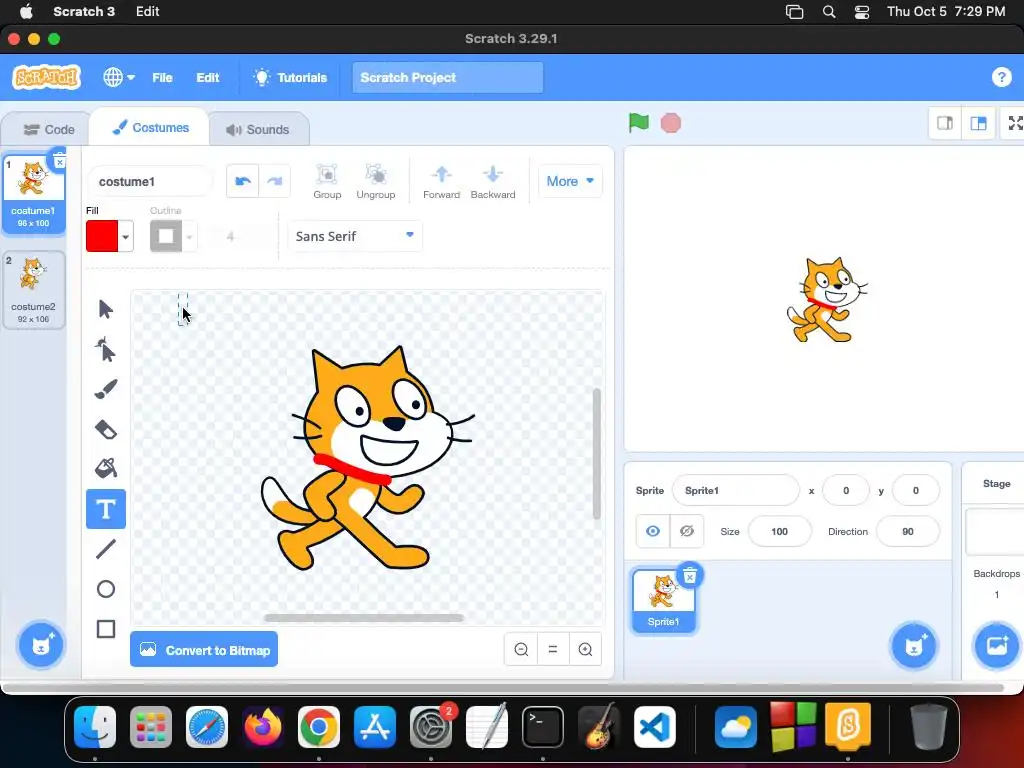Screen dimensions: 1024x768
Task: Select the arrow Select tool
Action: click(x=106, y=309)
